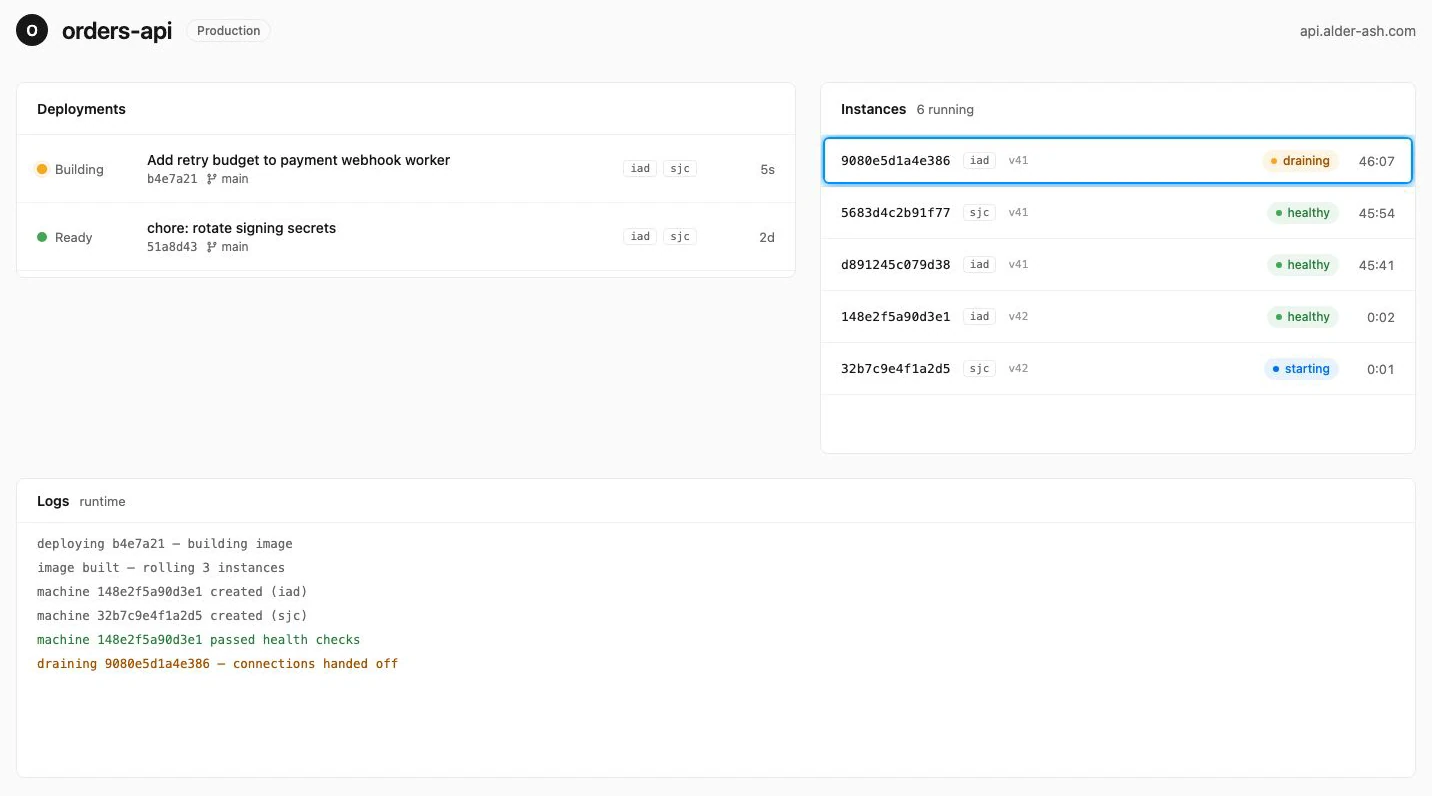This screenshot has width=1432, height=796.
Task: Open the api.alder-ash.com domain link
Action: tap(1357, 31)
